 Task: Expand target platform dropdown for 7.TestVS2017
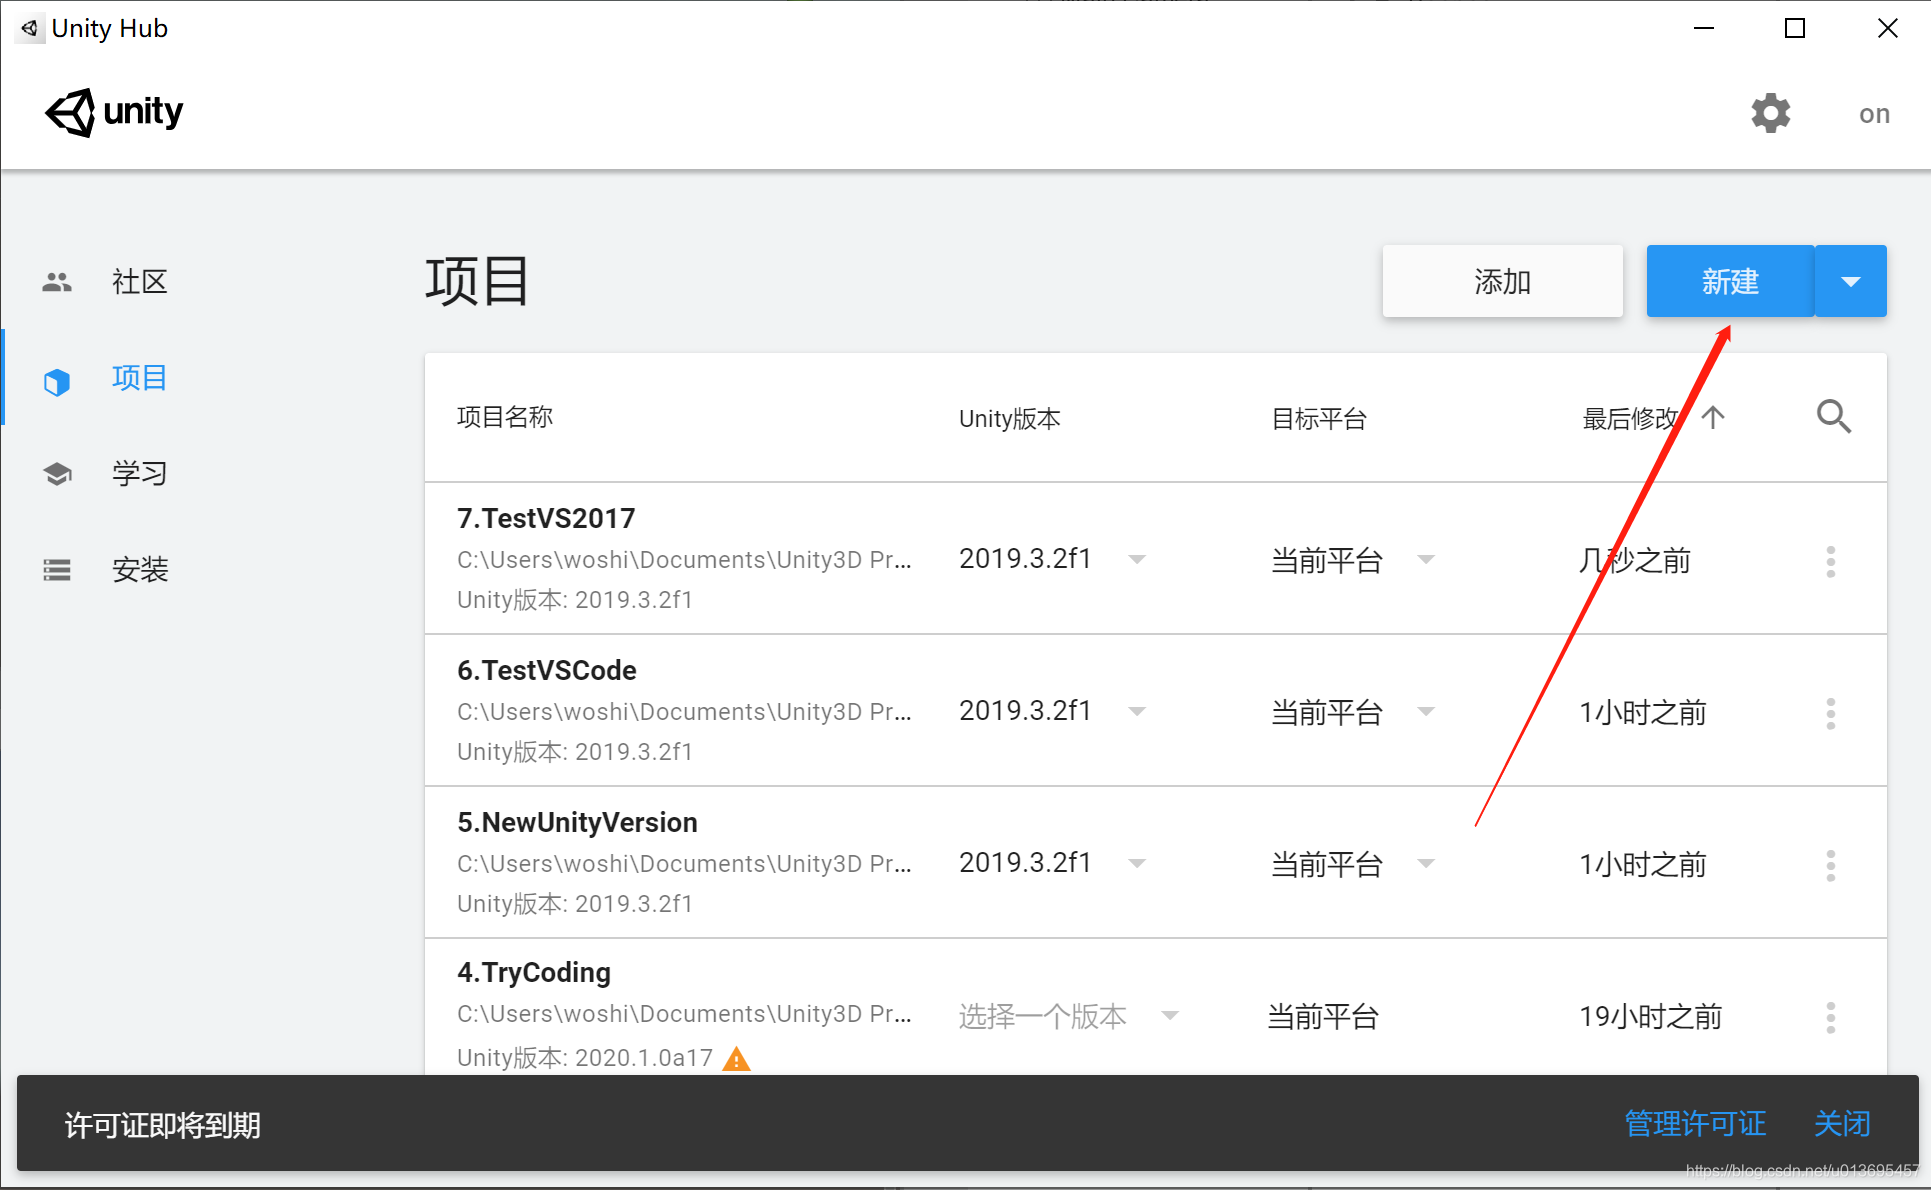(x=1426, y=559)
